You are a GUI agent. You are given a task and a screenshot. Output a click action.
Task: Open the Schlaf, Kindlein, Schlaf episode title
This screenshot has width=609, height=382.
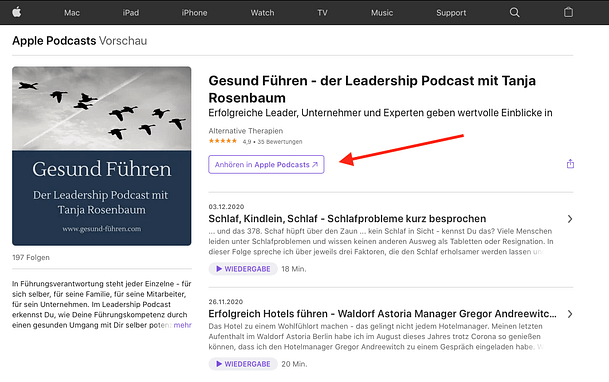point(347,219)
